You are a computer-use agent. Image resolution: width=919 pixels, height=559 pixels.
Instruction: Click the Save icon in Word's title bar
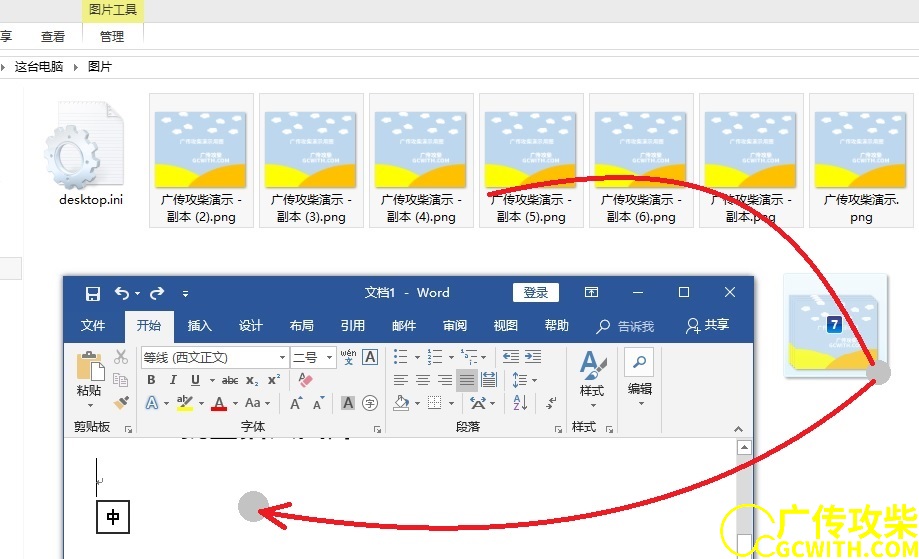[x=93, y=293]
